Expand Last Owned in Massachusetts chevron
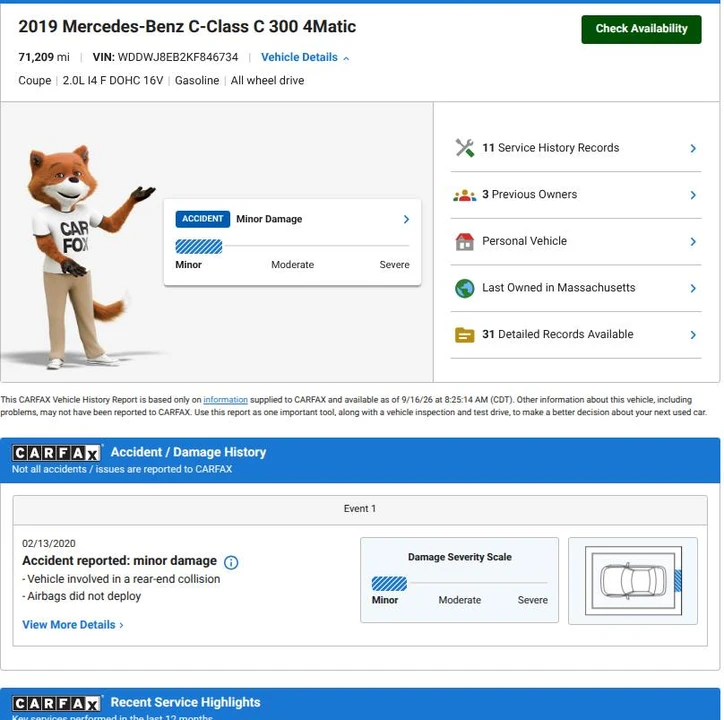Viewport: 724px width, 720px height. point(693,288)
